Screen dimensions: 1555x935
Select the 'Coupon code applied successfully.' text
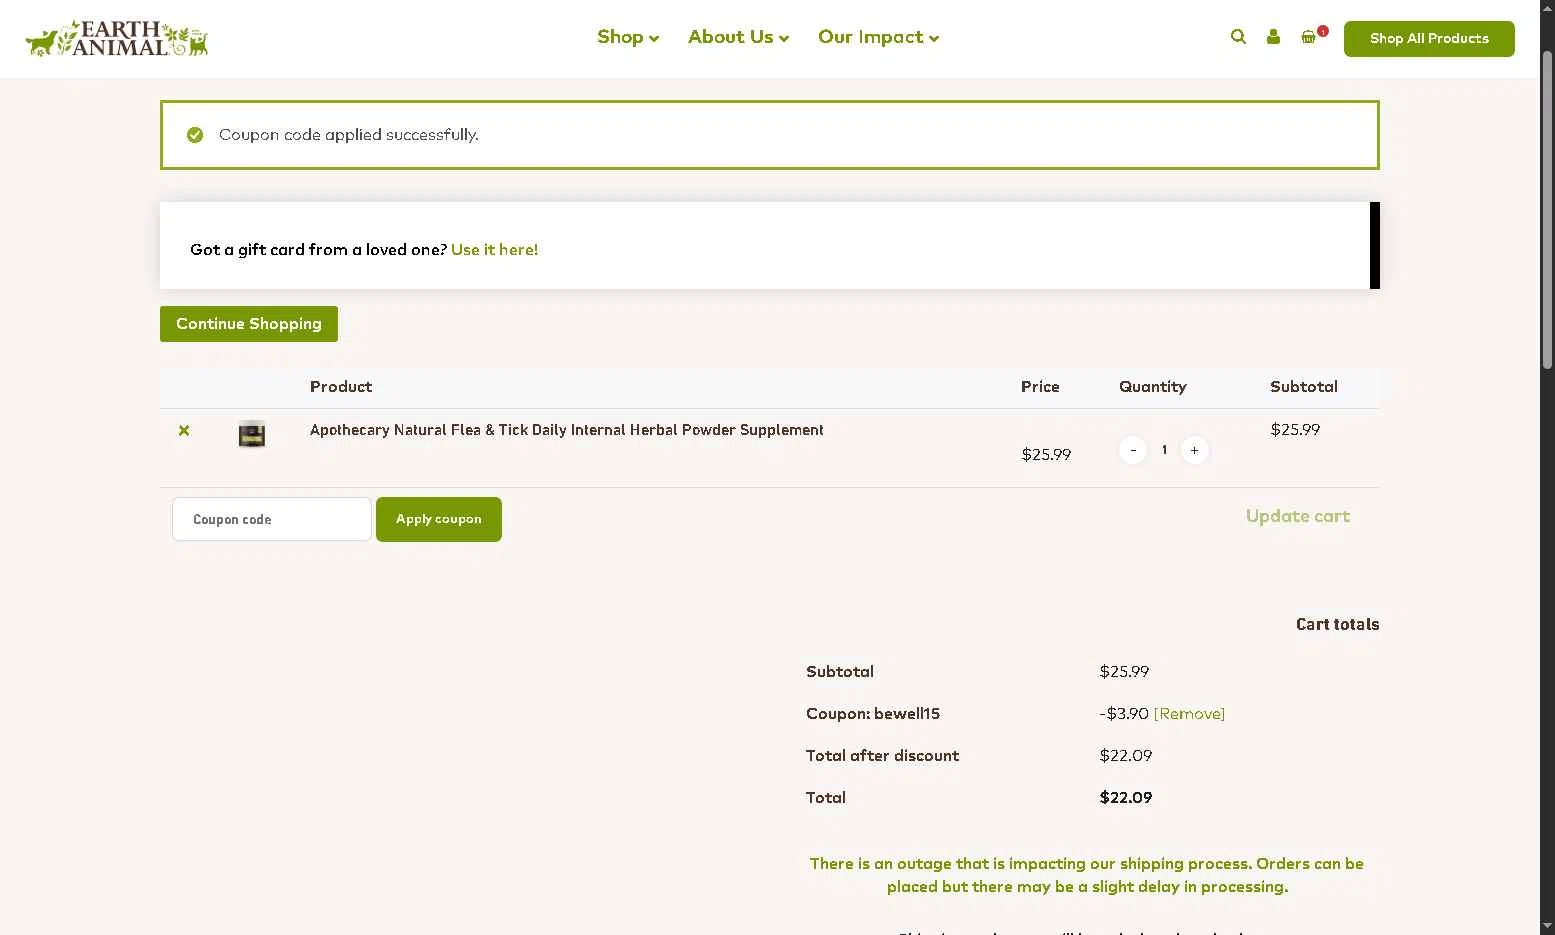tap(349, 135)
